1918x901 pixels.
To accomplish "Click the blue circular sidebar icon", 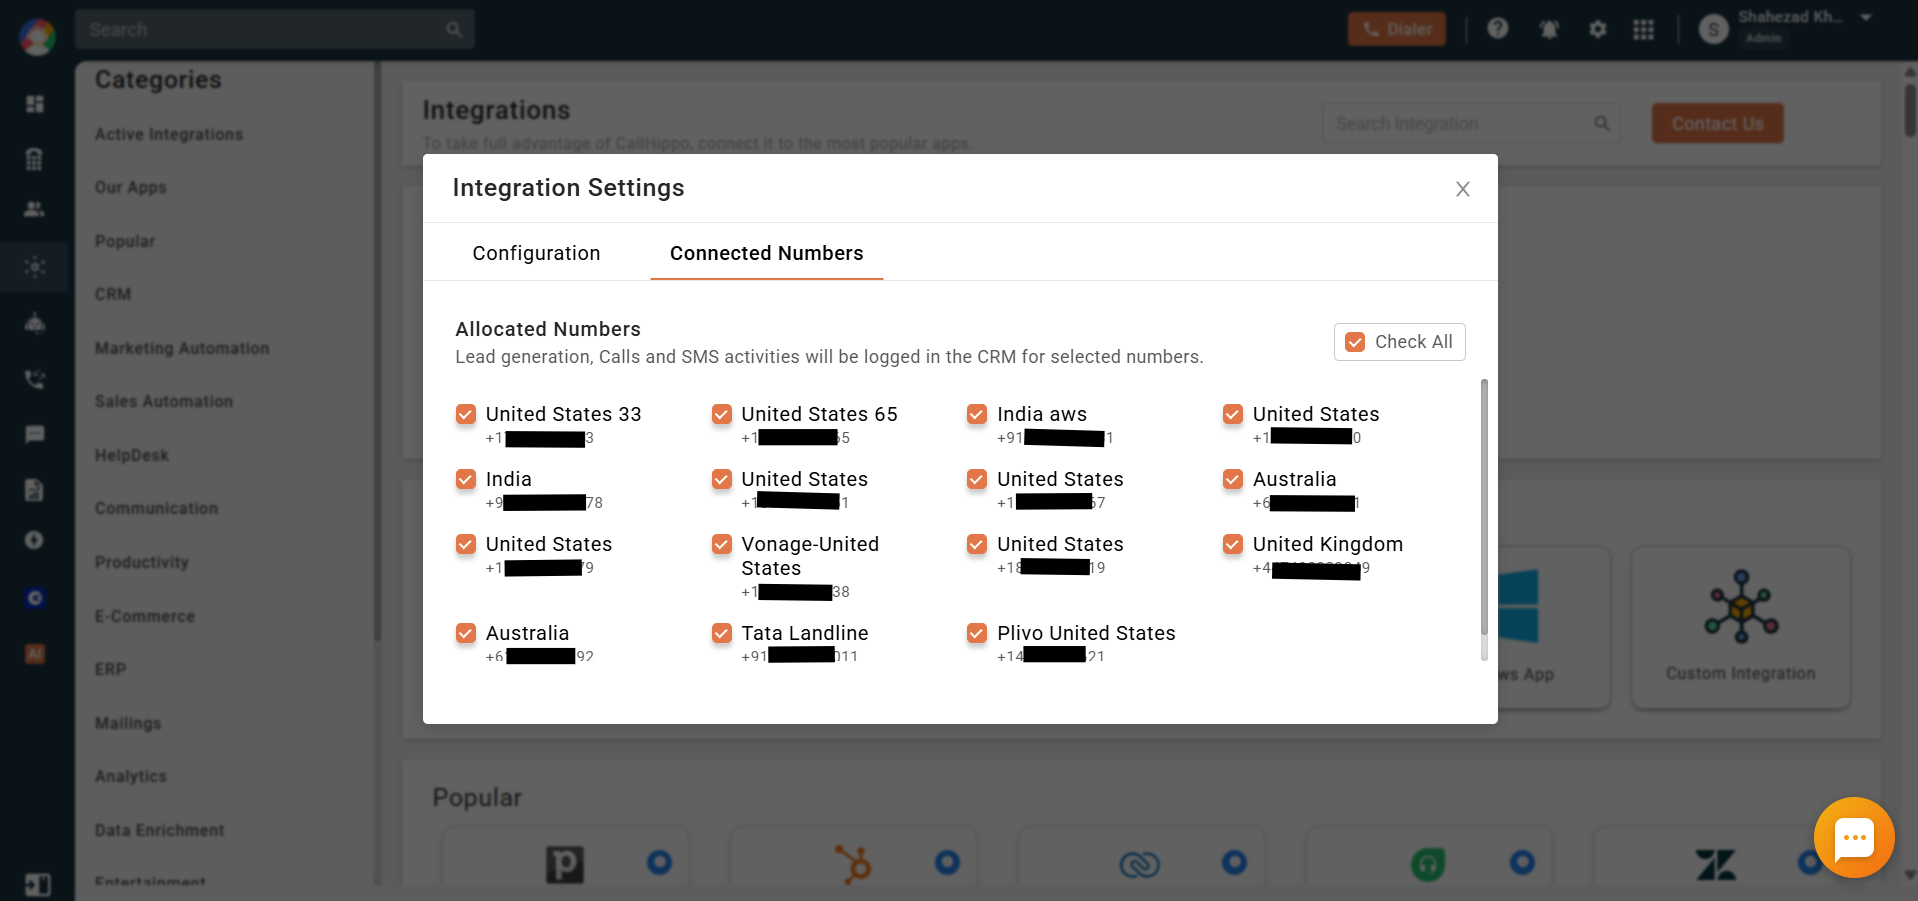I will (35, 598).
